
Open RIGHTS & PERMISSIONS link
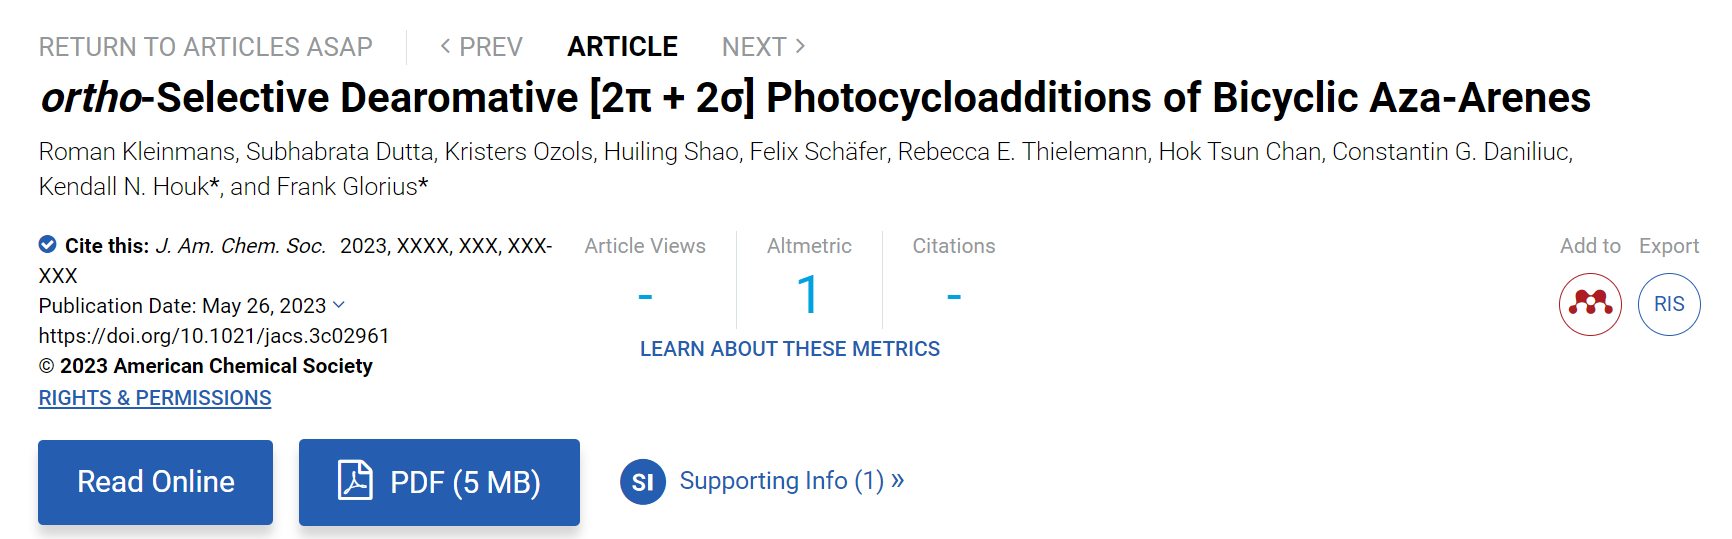(x=155, y=398)
